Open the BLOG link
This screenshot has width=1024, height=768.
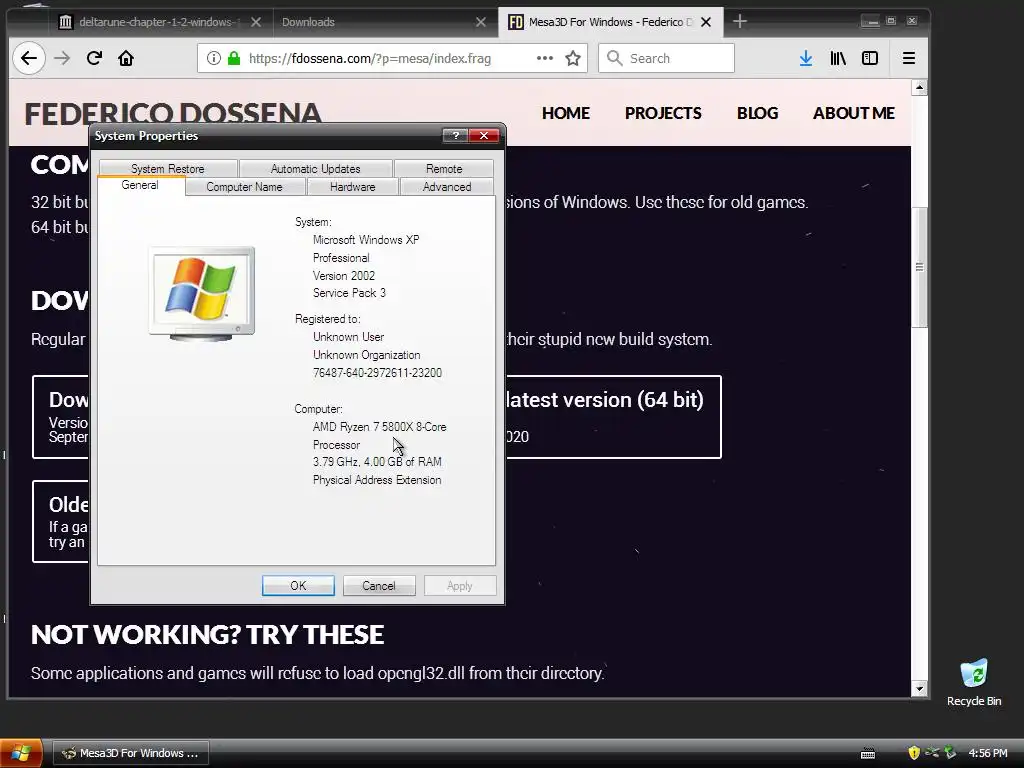point(758,113)
